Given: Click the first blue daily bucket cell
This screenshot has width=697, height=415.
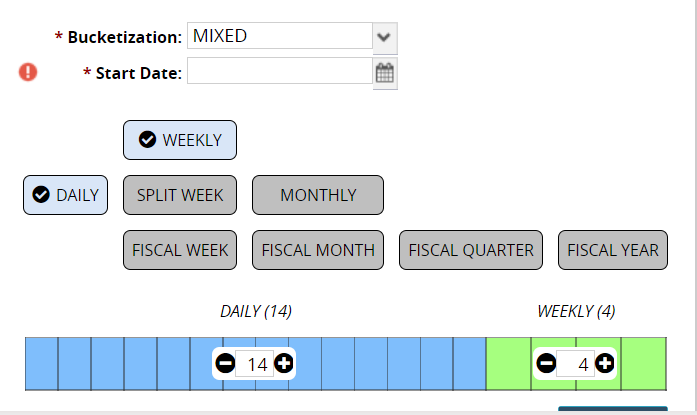Looking at the screenshot, I should (41, 363).
